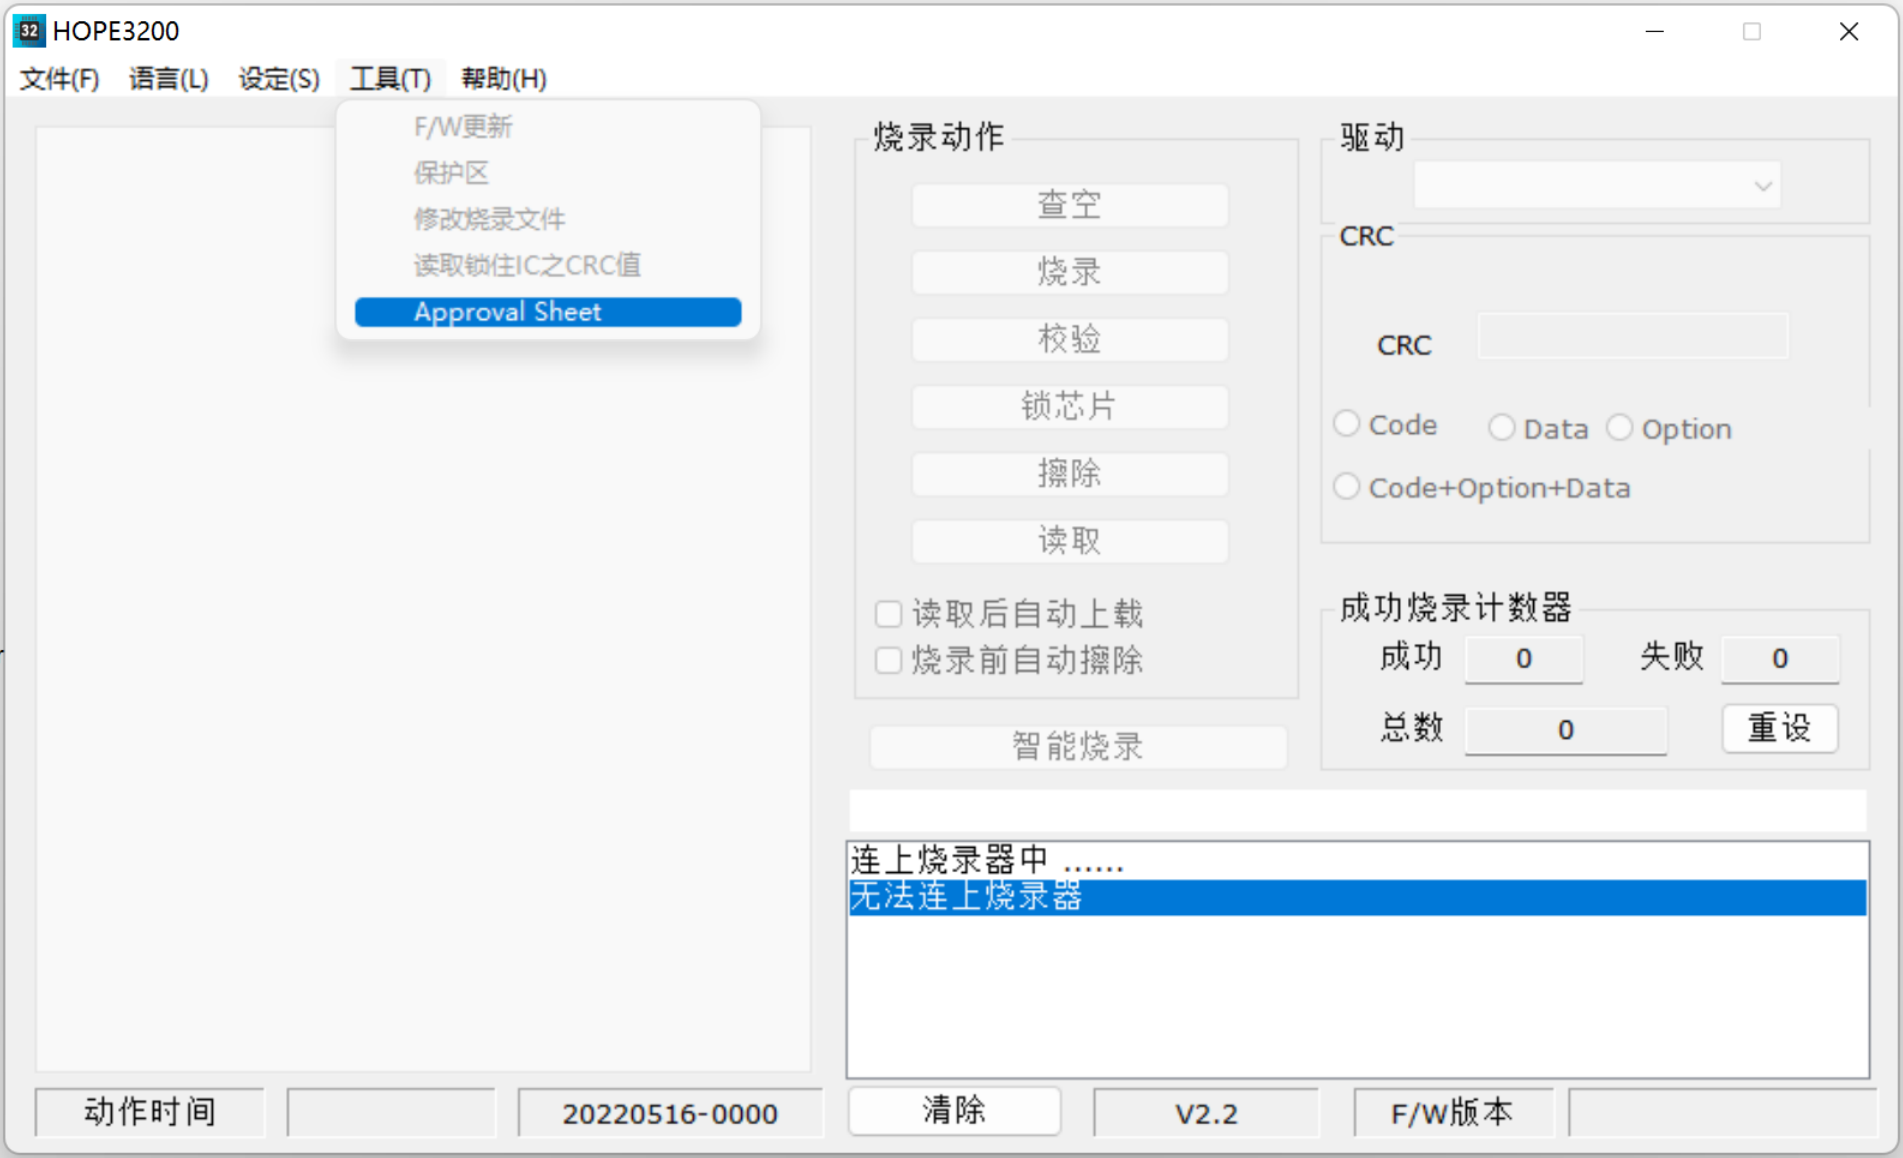Select the Code+Option+Data radio button
This screenshot has height=1158, width=1903.
click(x=1347, y=487)
